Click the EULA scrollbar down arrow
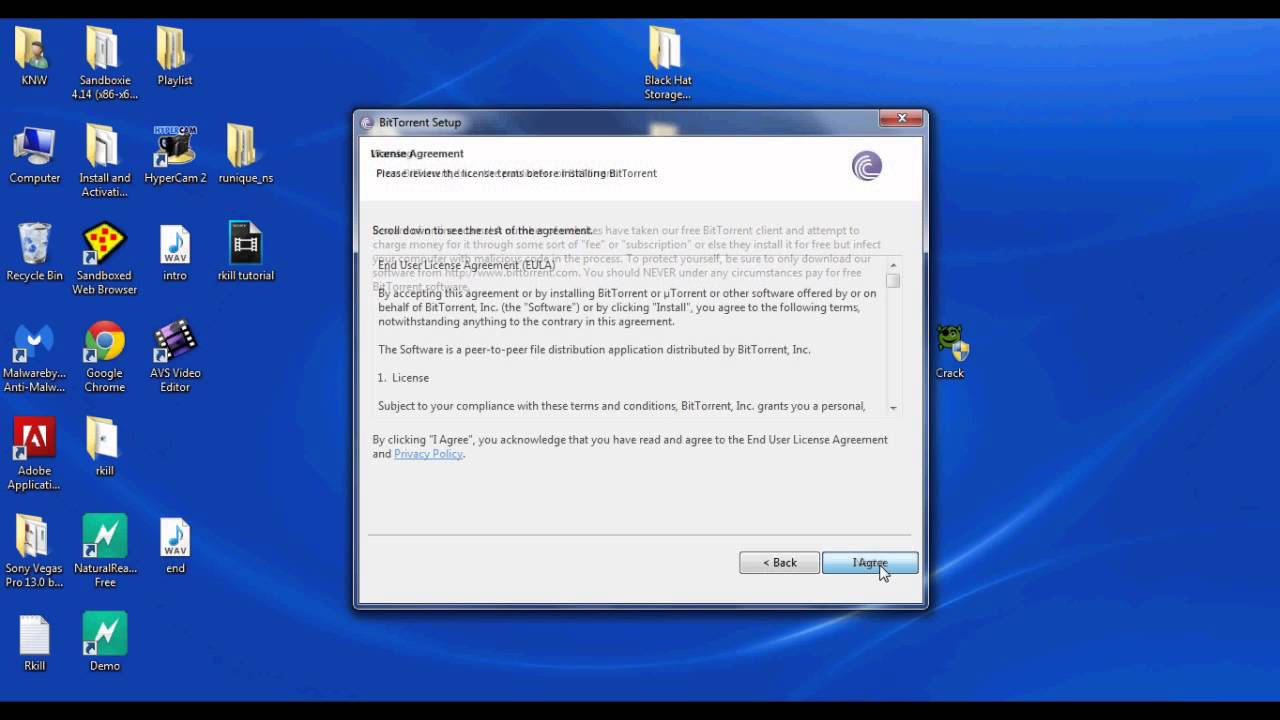 click(x=893, y=407)
